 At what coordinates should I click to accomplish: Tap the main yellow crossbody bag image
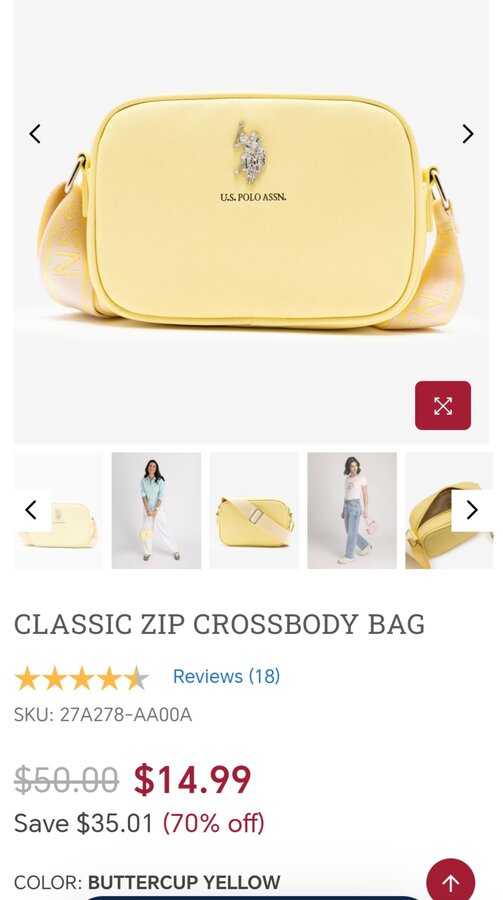[x=252, y=221]
